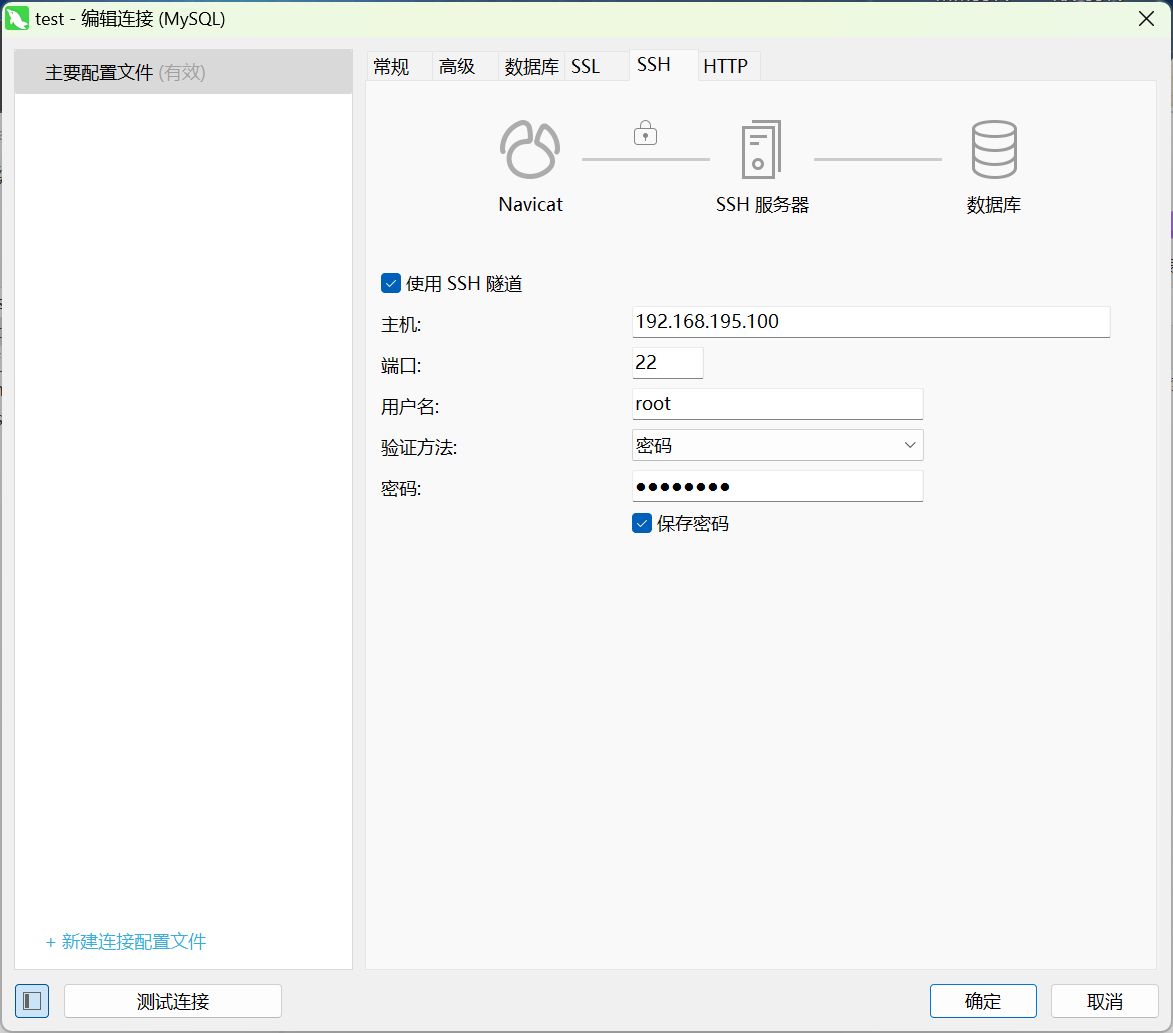This screenshot has height=1033, width=1173.
Task: Focus the 端口 port field showing 22
Action: (x=667, y=363)
